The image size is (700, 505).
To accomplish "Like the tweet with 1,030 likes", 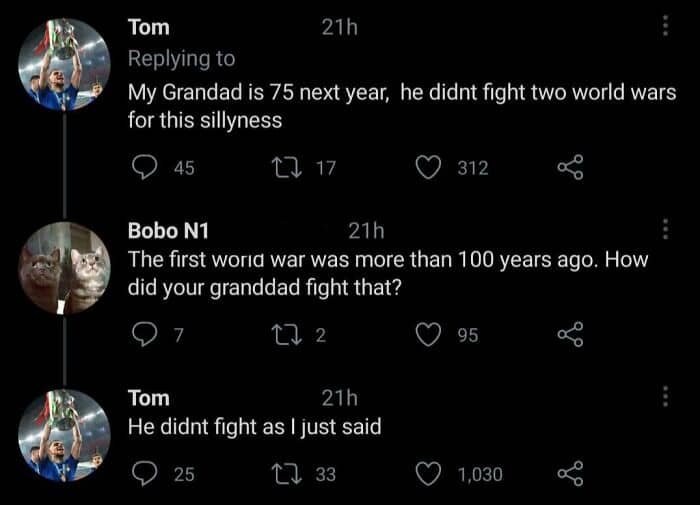I will [x=429, y=474].
